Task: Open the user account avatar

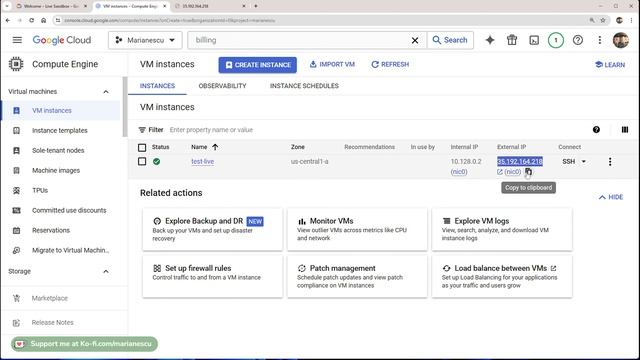Action: point(621,40)
